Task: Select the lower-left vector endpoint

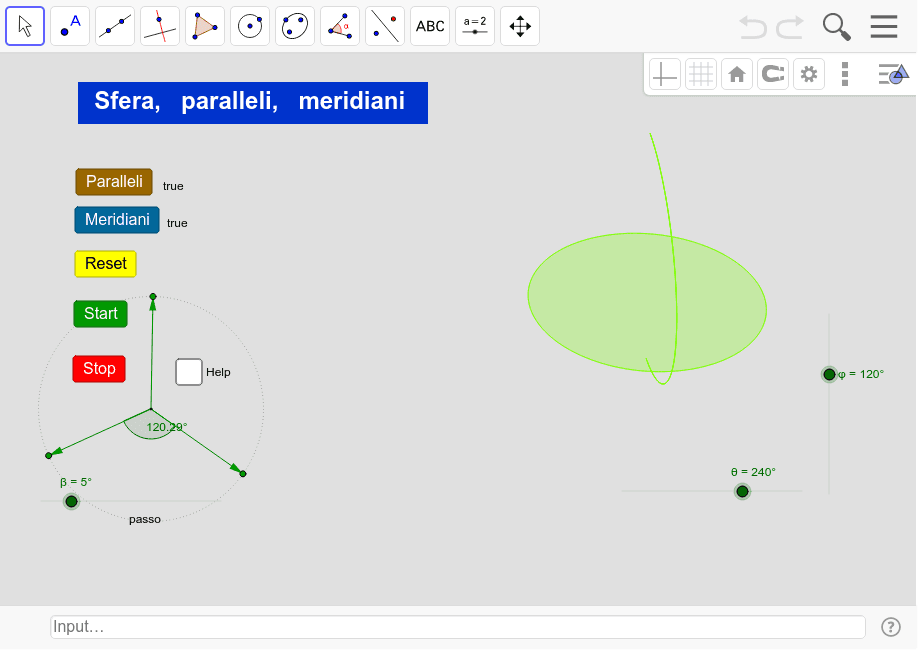Action: point(49,456)
